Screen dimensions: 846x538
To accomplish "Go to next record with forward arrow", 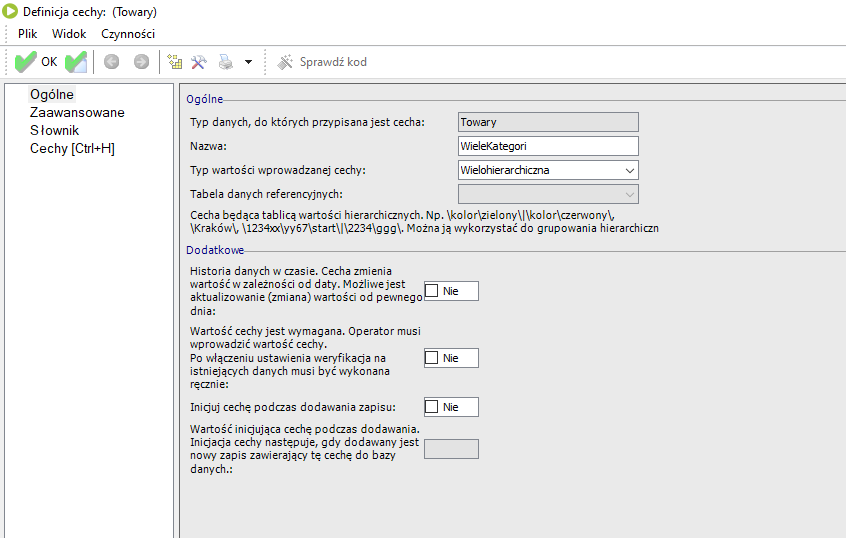I will coord(141,62).
